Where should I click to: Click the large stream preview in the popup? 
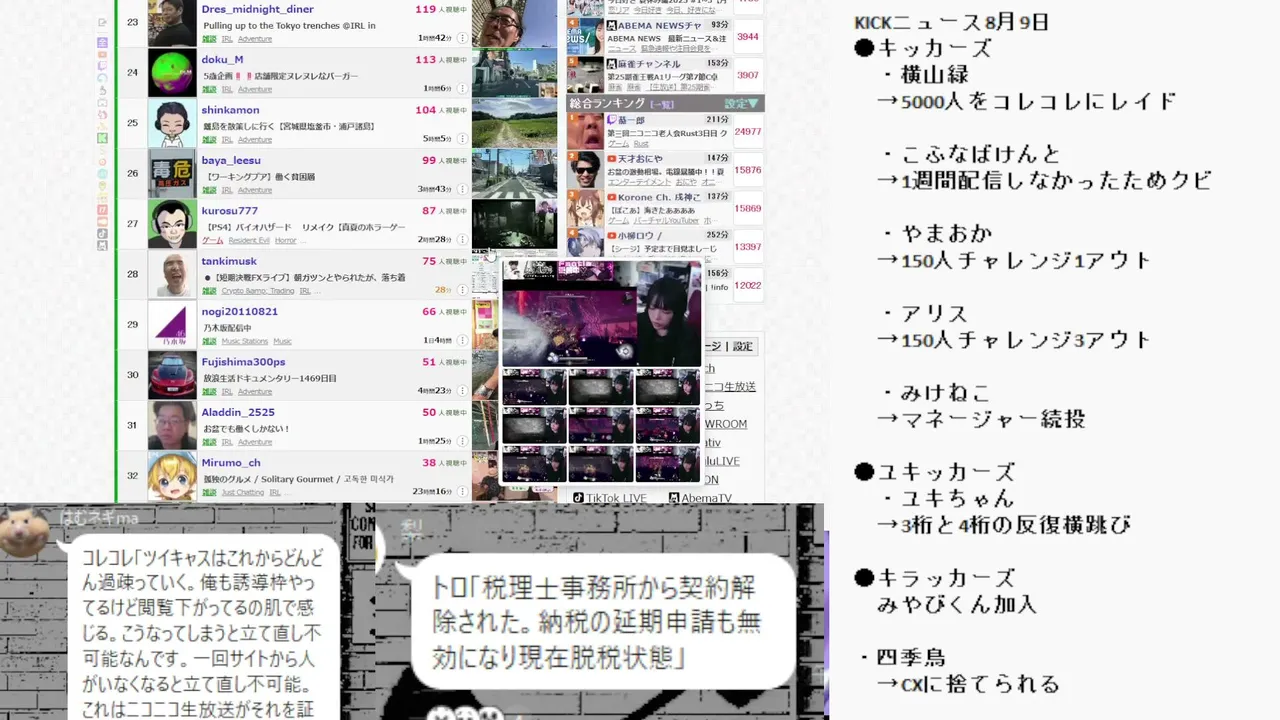[601, 314]
